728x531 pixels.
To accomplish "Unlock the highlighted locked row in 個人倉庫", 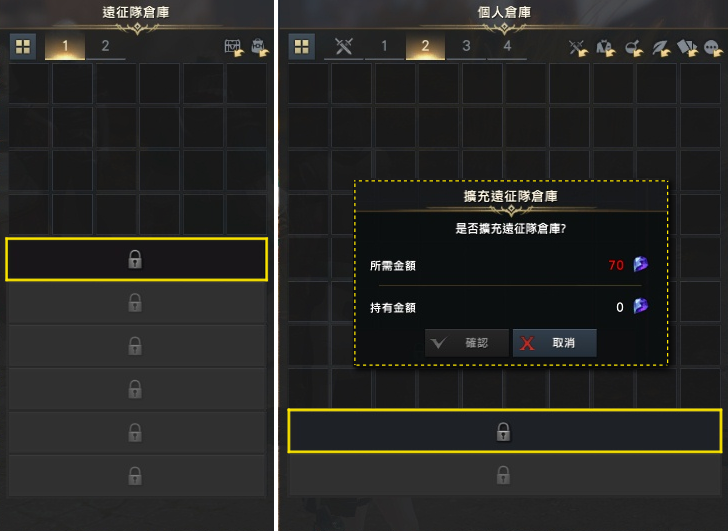I will (x=505, y=431).
